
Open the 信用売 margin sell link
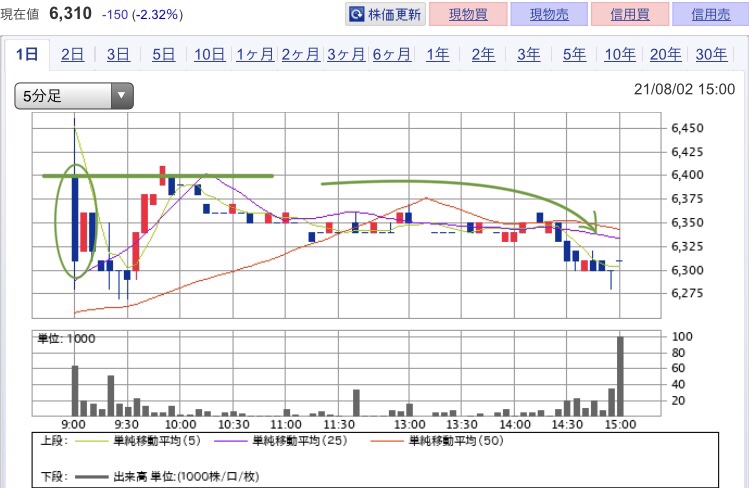click(x=710, y=14)
